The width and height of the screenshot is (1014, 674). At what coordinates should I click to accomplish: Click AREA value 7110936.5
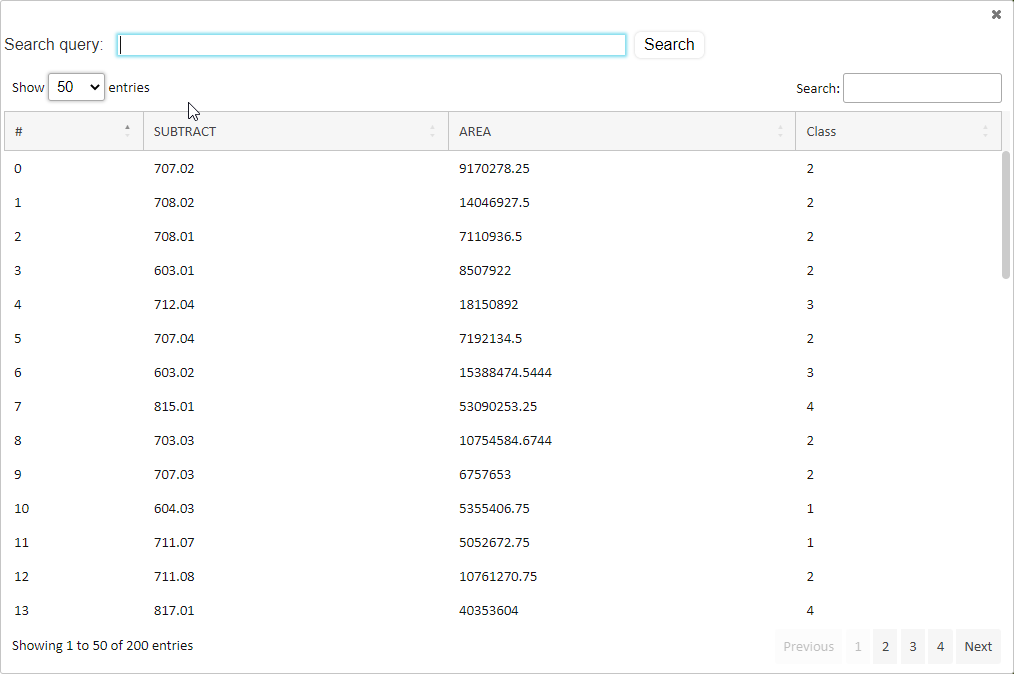490,237
